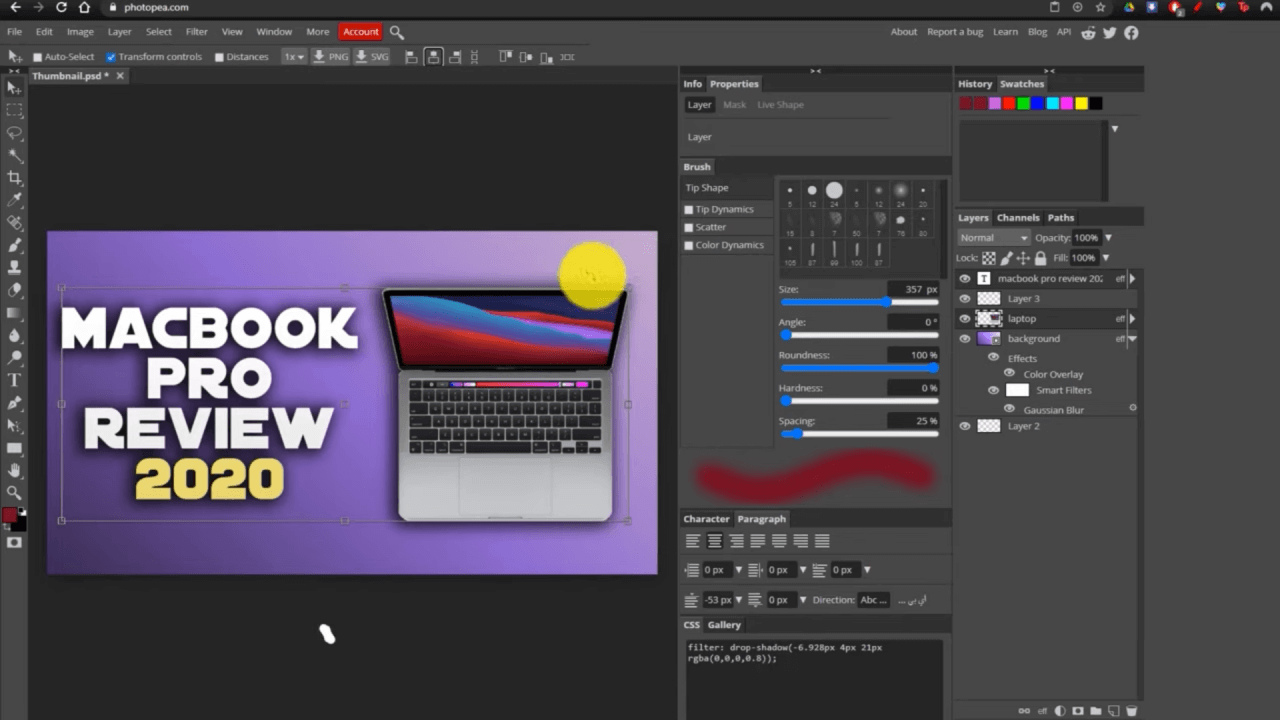Select the Blur tool droplet icon
Viewport: 1280px width, 720px height.
click(15, 335)
